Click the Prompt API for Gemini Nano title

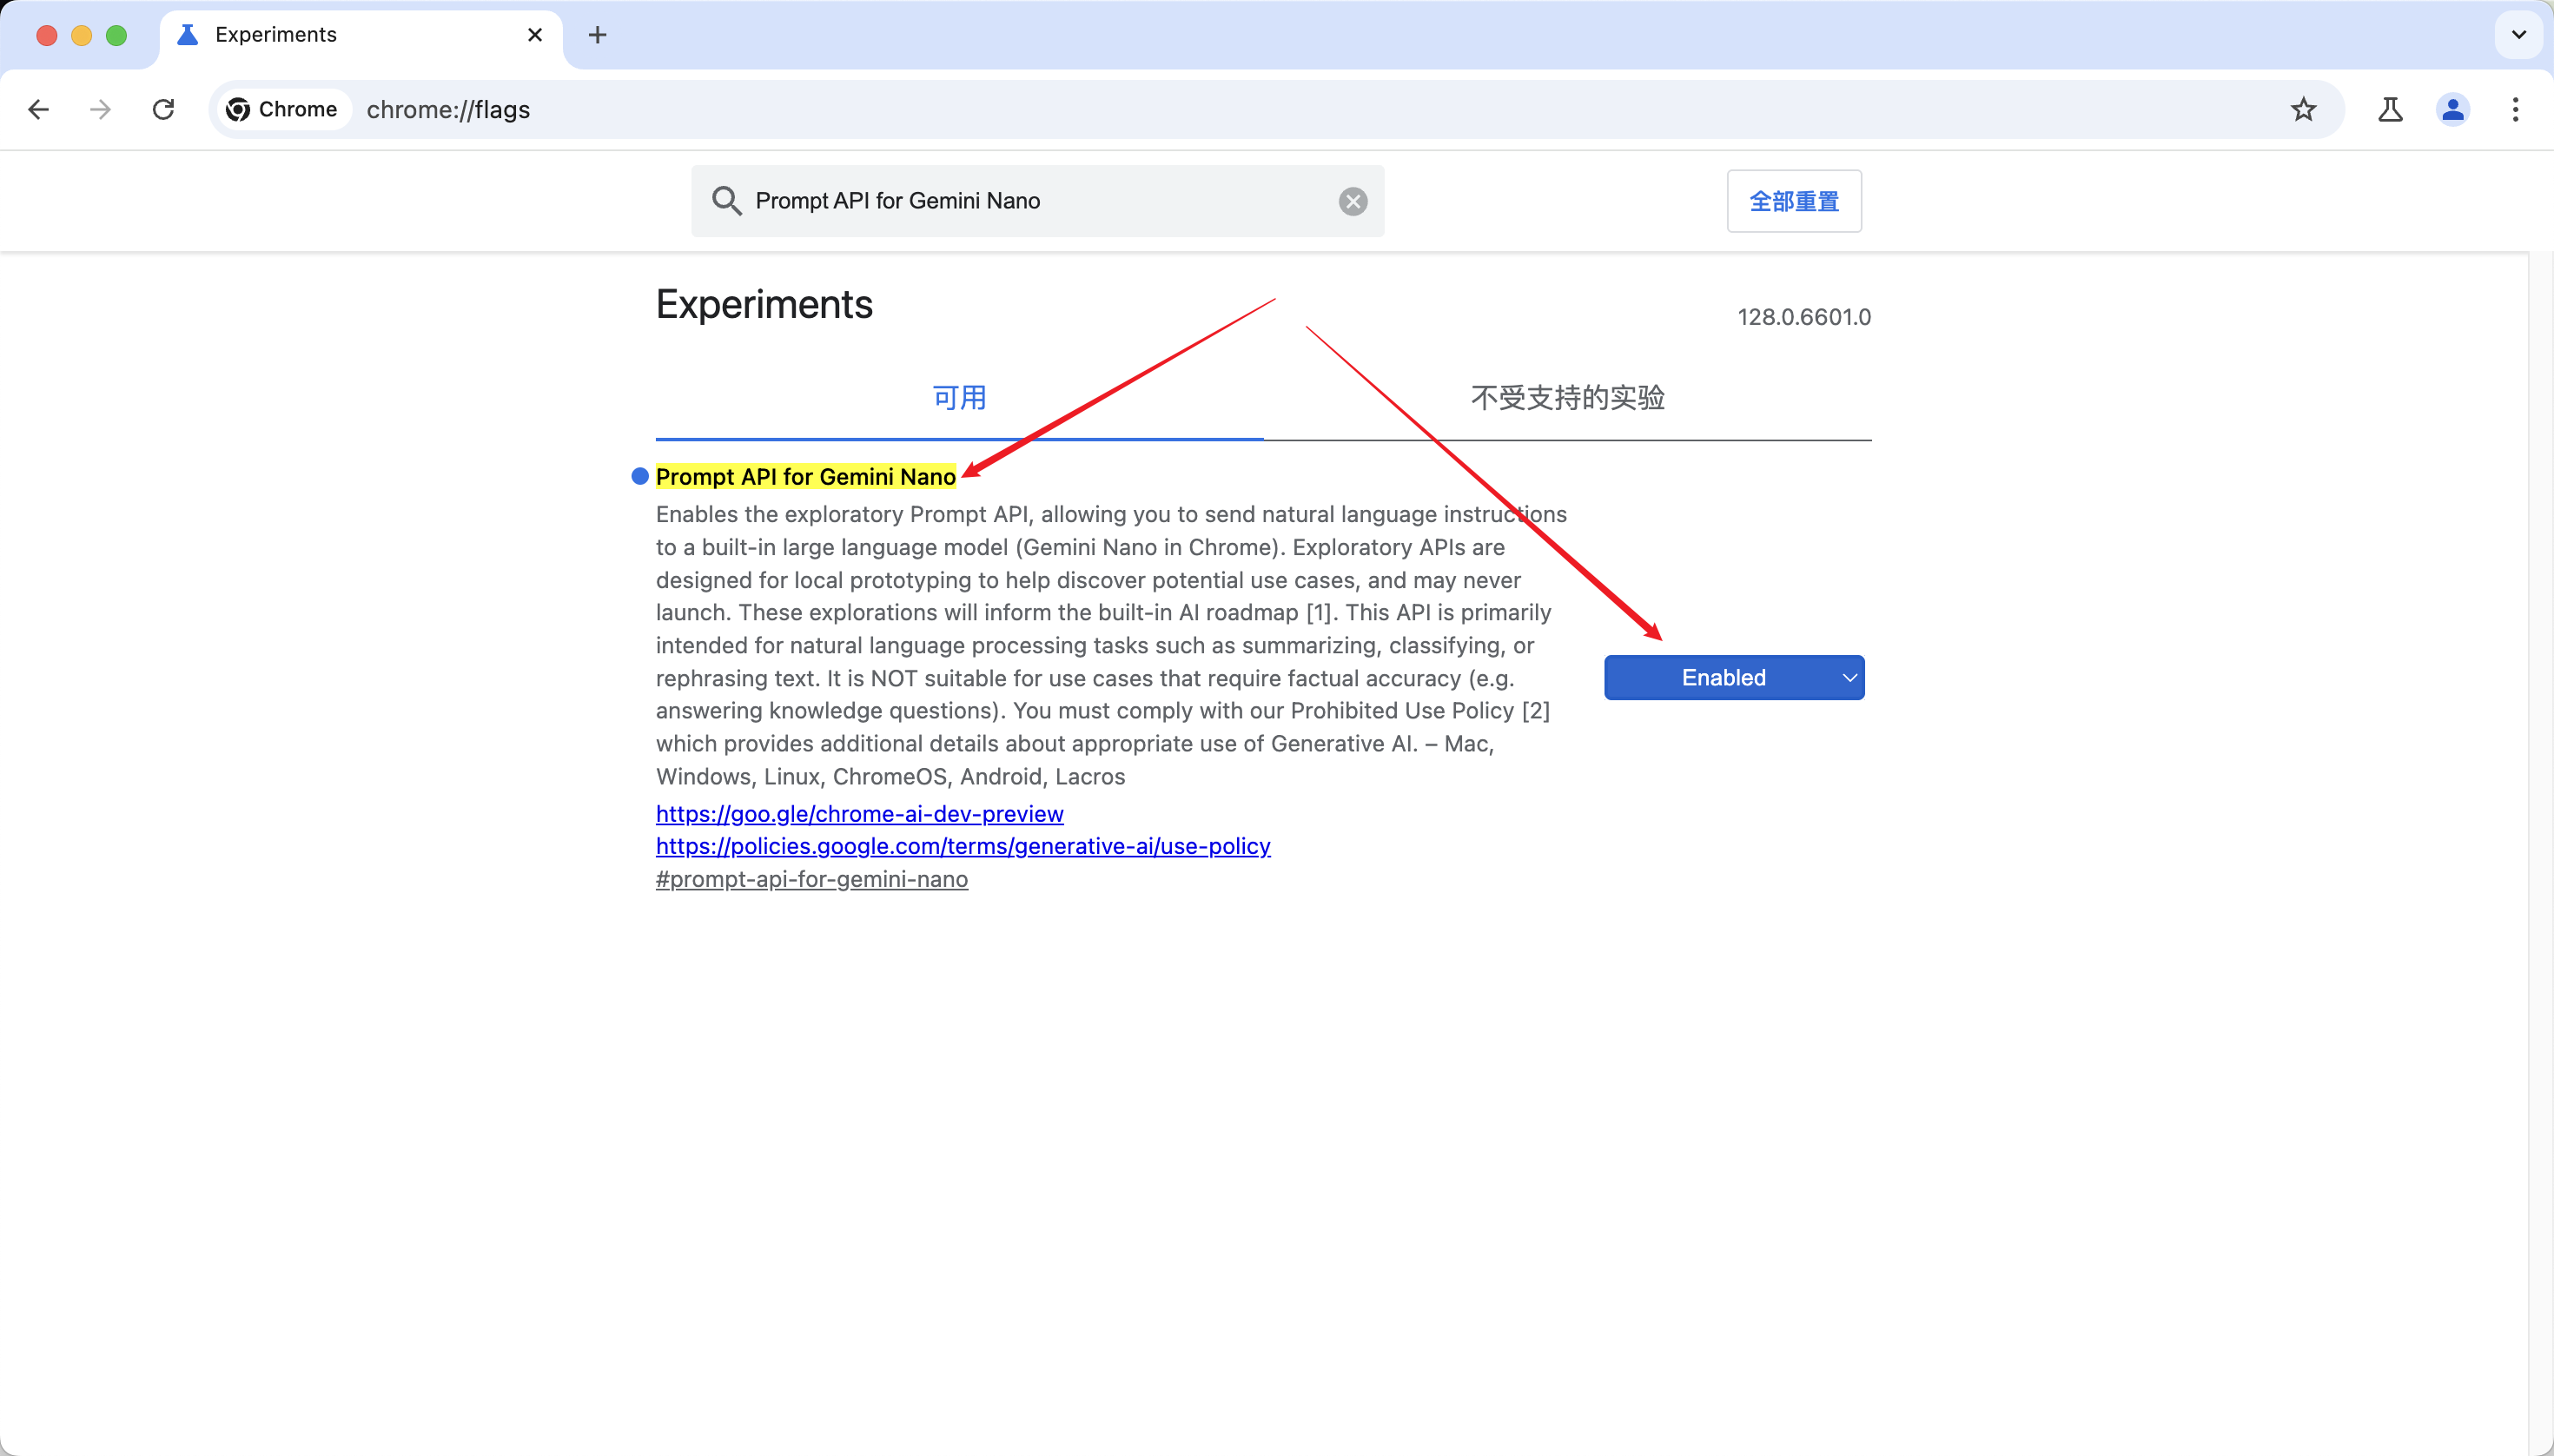[806, 477]
